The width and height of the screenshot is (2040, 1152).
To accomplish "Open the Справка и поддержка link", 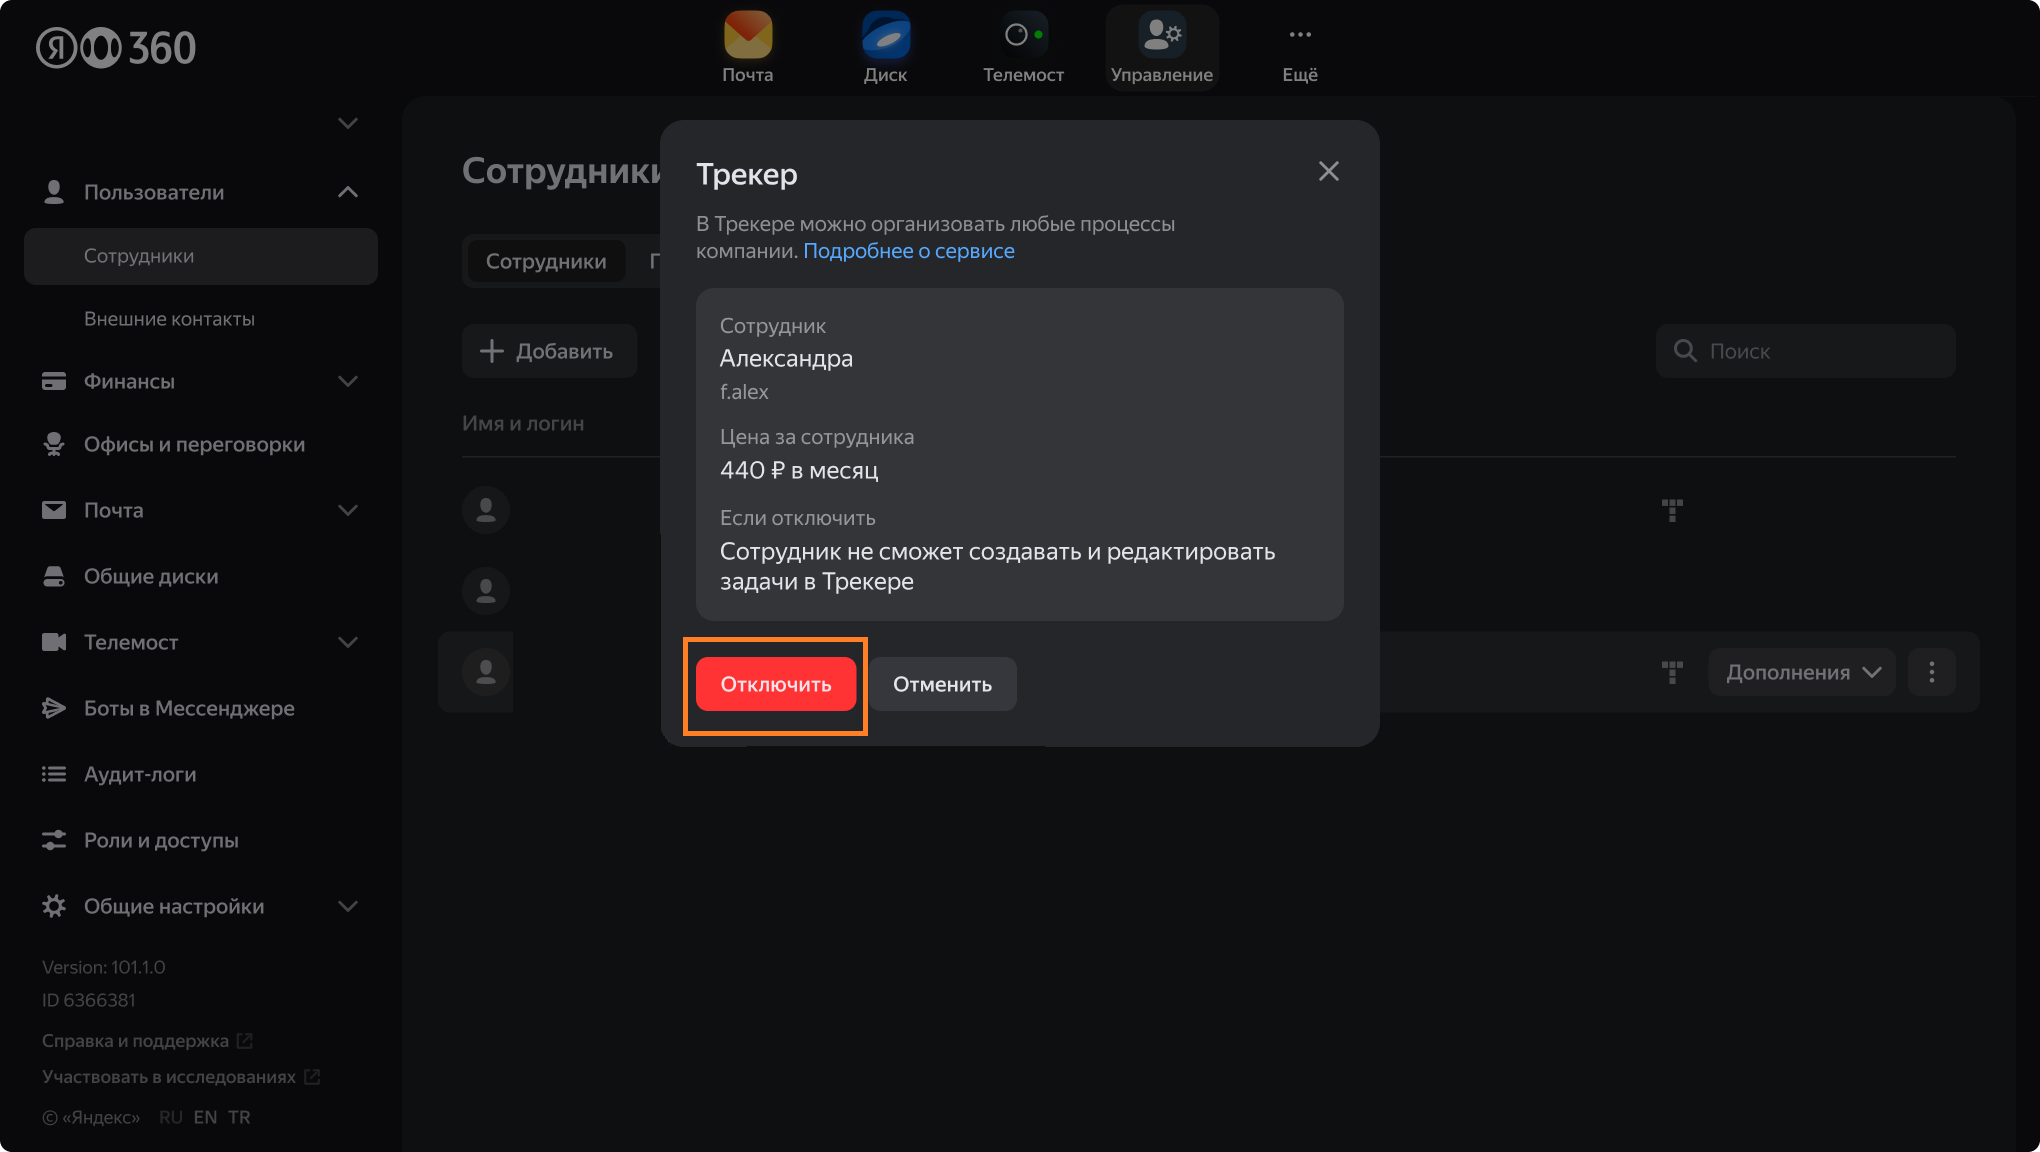I will point(147,1041).
